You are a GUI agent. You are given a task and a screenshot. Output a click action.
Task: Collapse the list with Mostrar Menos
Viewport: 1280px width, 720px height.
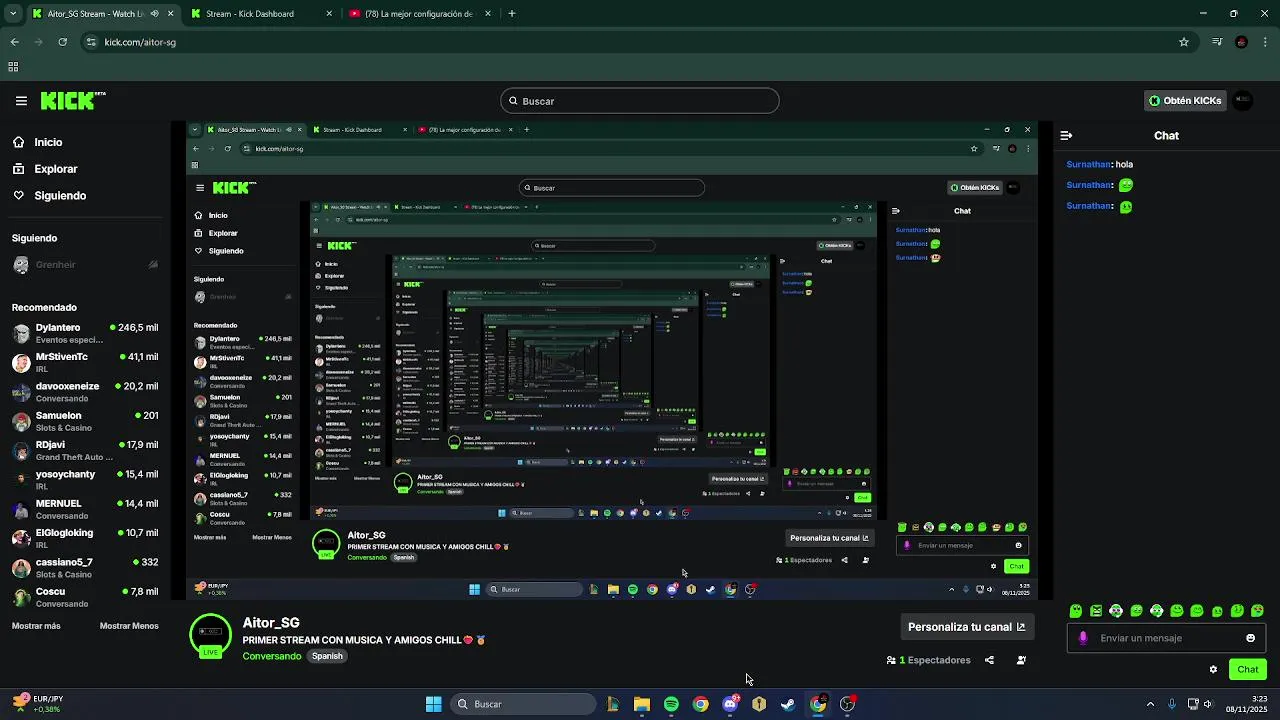[129, 626]
